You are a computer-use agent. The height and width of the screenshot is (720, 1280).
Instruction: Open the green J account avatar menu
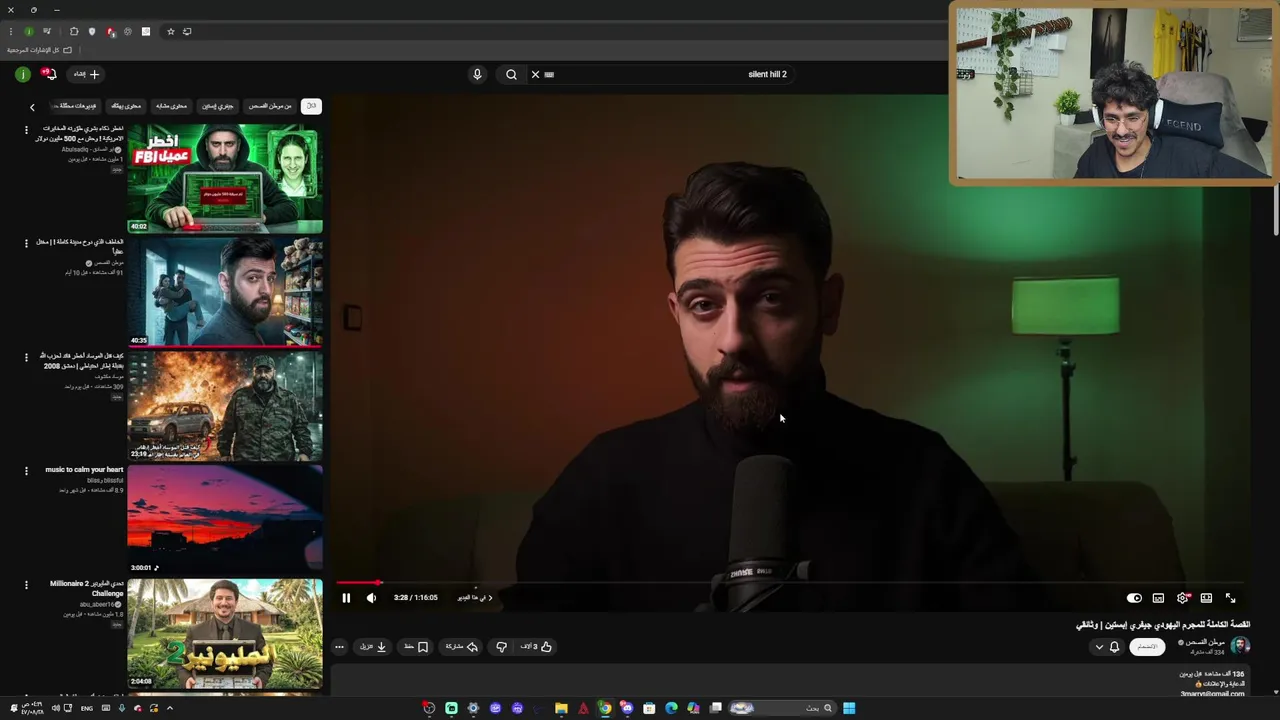22,74
